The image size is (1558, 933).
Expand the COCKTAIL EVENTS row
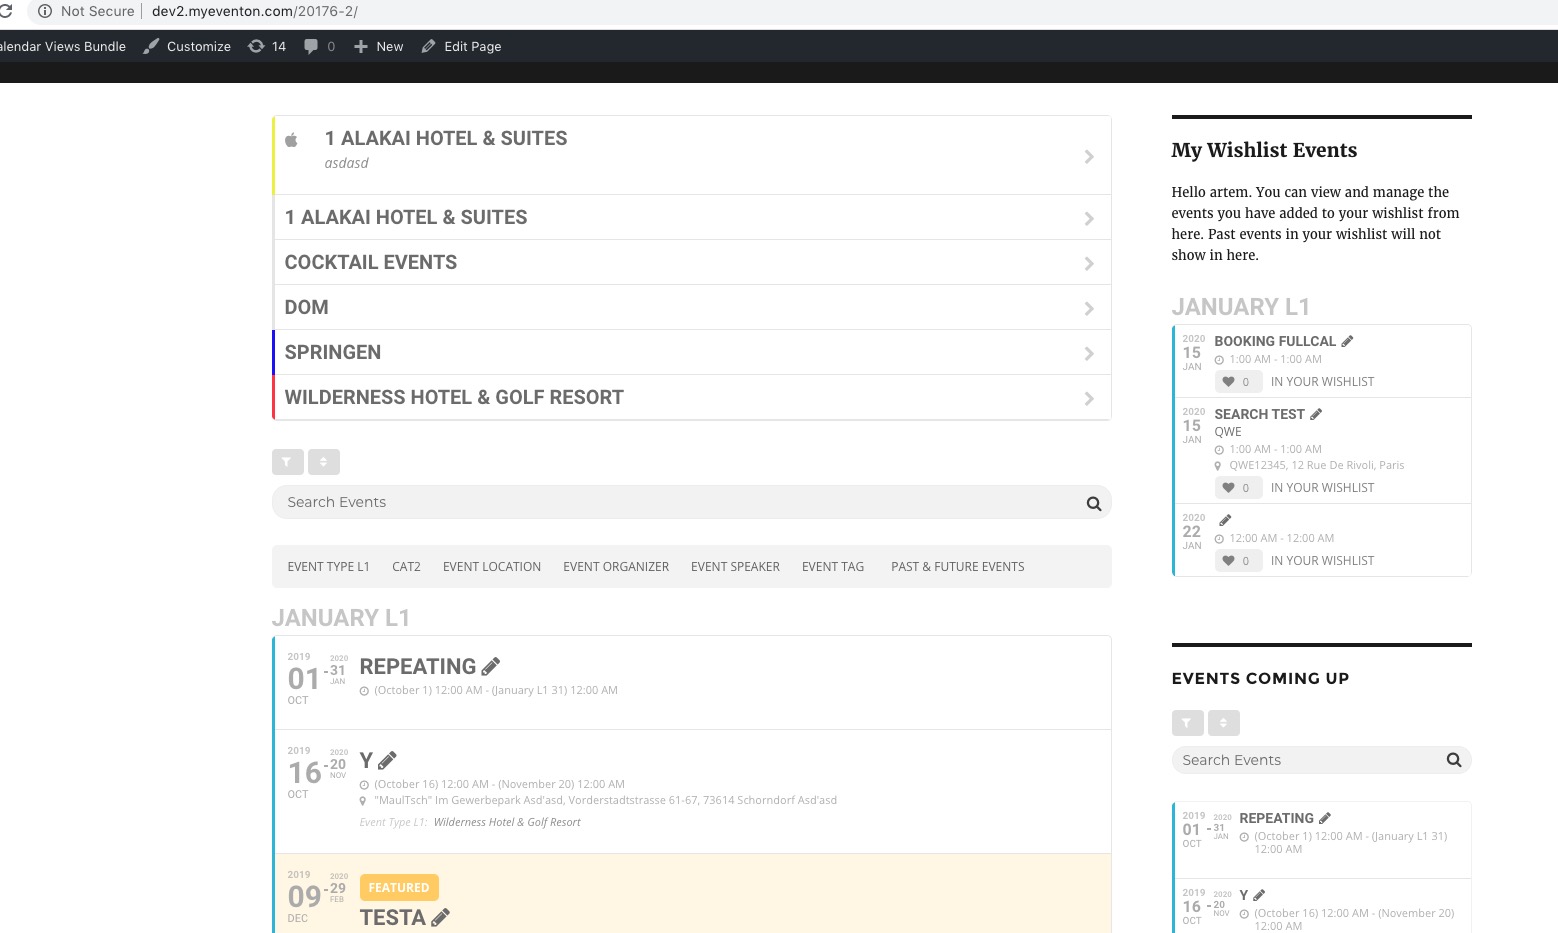tap(691, 263)
